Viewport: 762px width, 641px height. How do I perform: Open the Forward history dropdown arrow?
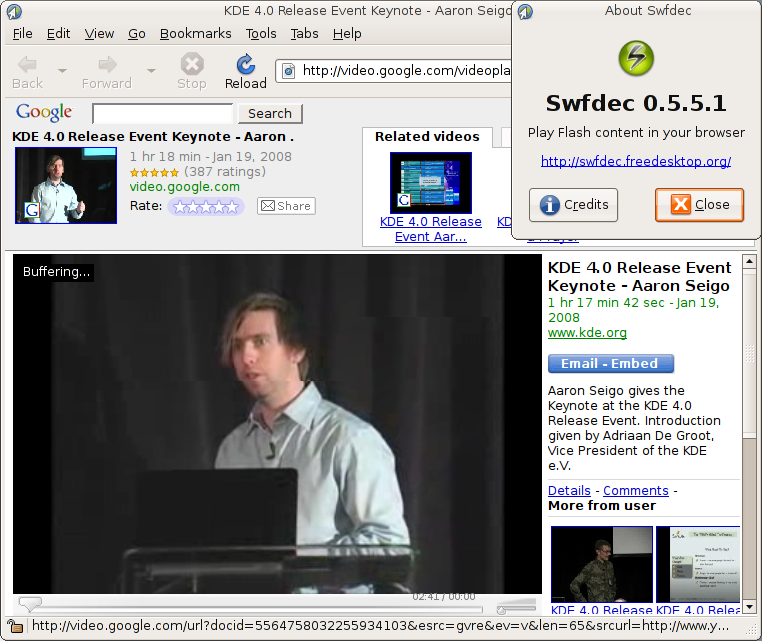tap(151, 71)
